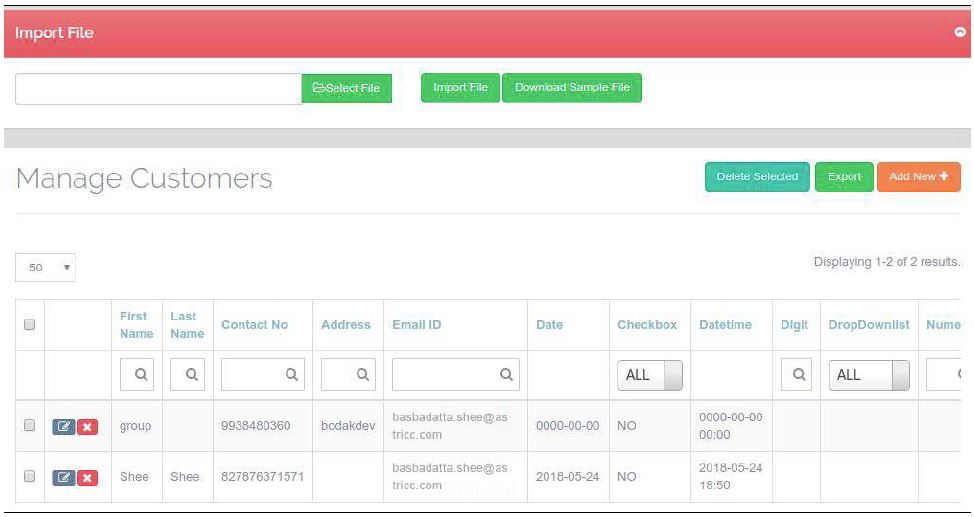
Task: Click edit icon for the Shee row
Action: [62, 477]
